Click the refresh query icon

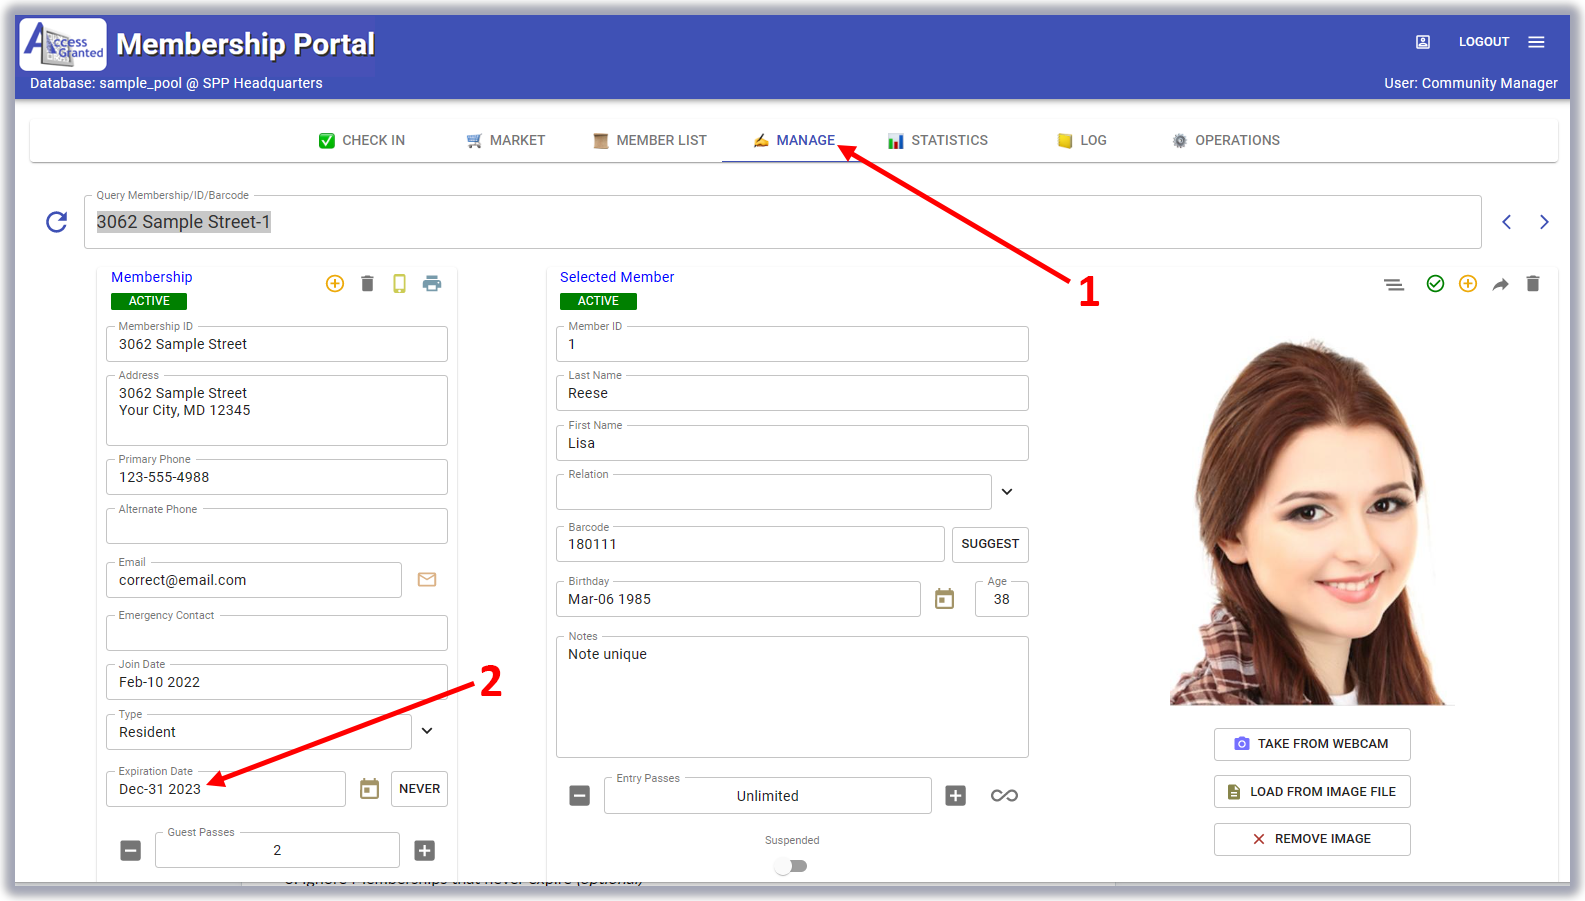57,222
